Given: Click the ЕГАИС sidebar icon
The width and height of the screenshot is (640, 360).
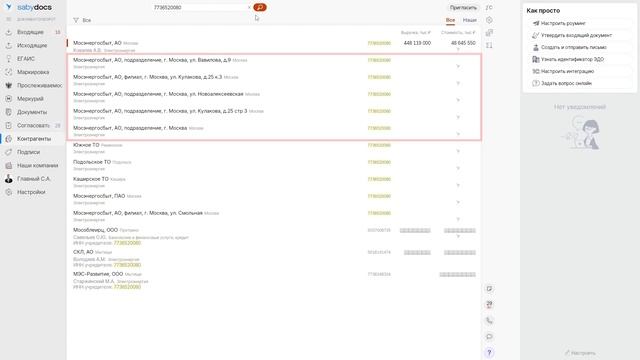Looking at the screenshot, I should 9,59.
